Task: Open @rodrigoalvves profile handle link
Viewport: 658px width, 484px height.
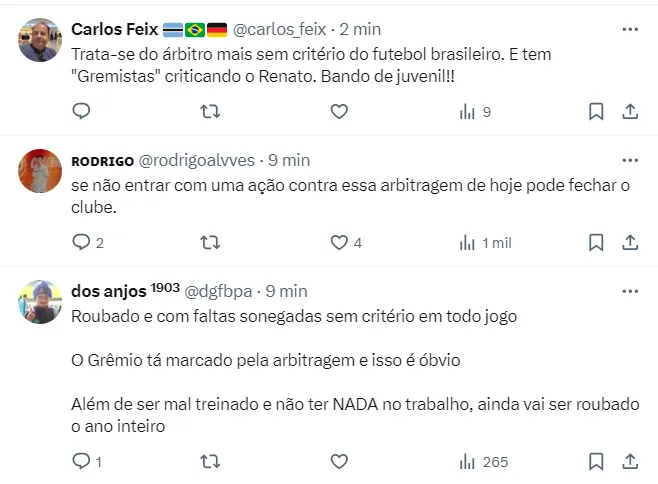Action: (198, 160)
